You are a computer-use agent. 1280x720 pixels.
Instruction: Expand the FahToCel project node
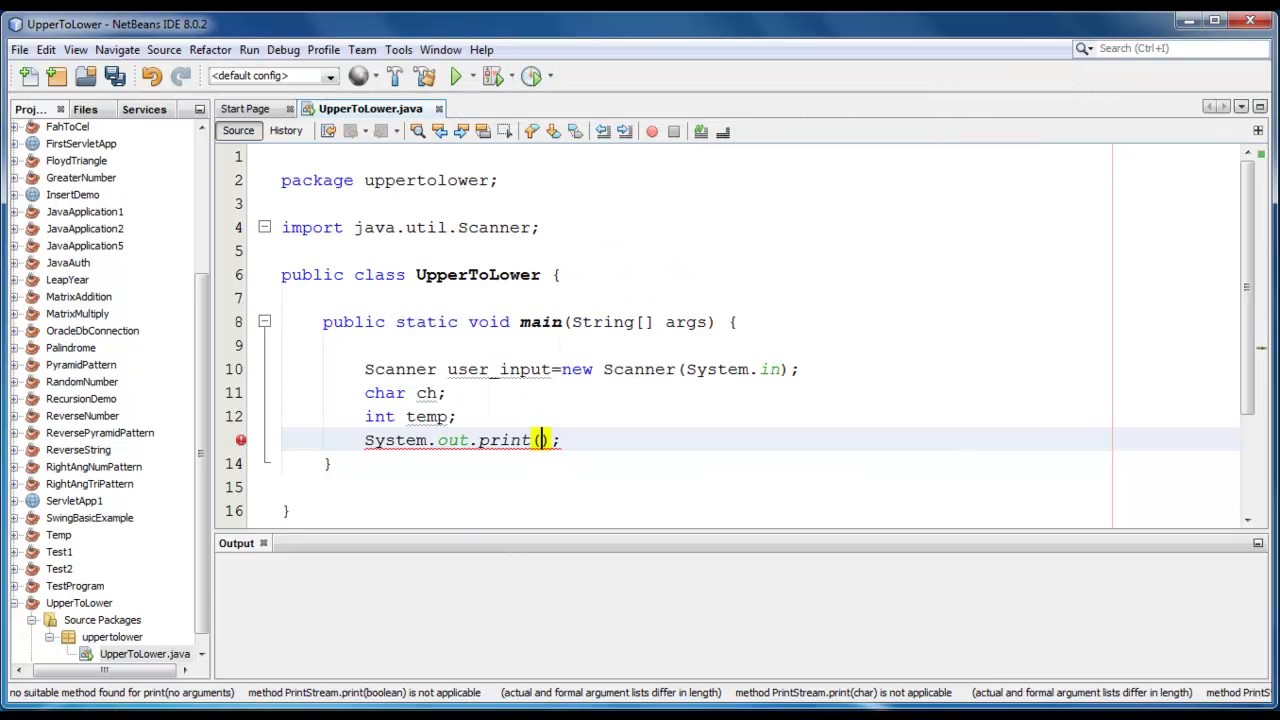(x=15, y=127)
